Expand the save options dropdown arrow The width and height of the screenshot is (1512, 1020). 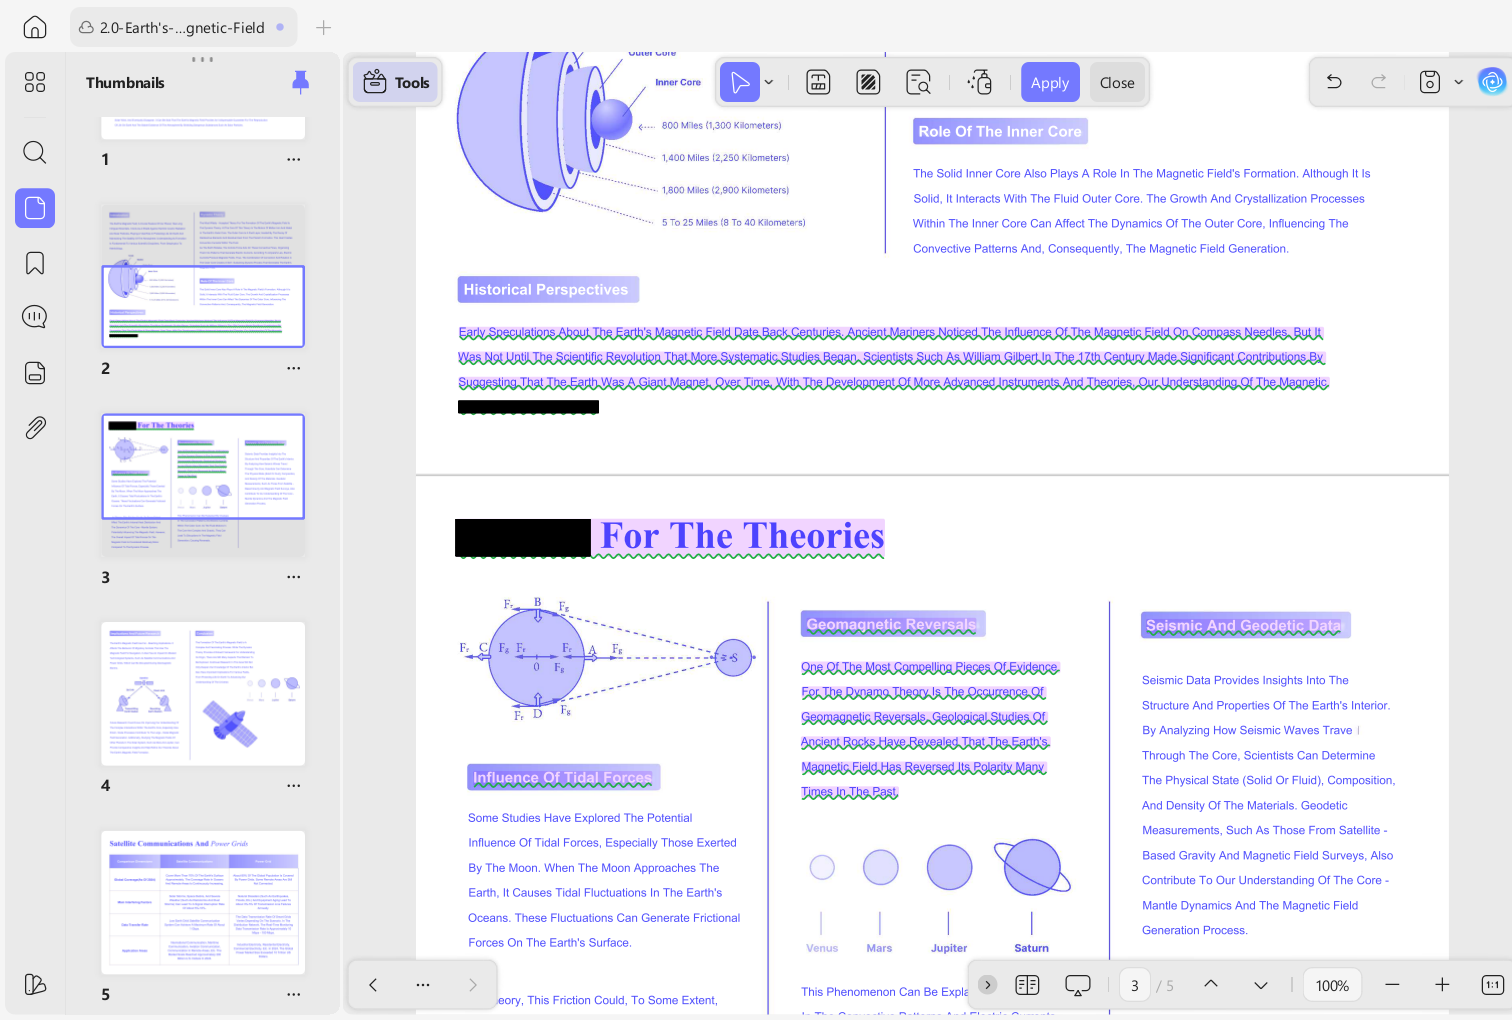coord(1458,82)
